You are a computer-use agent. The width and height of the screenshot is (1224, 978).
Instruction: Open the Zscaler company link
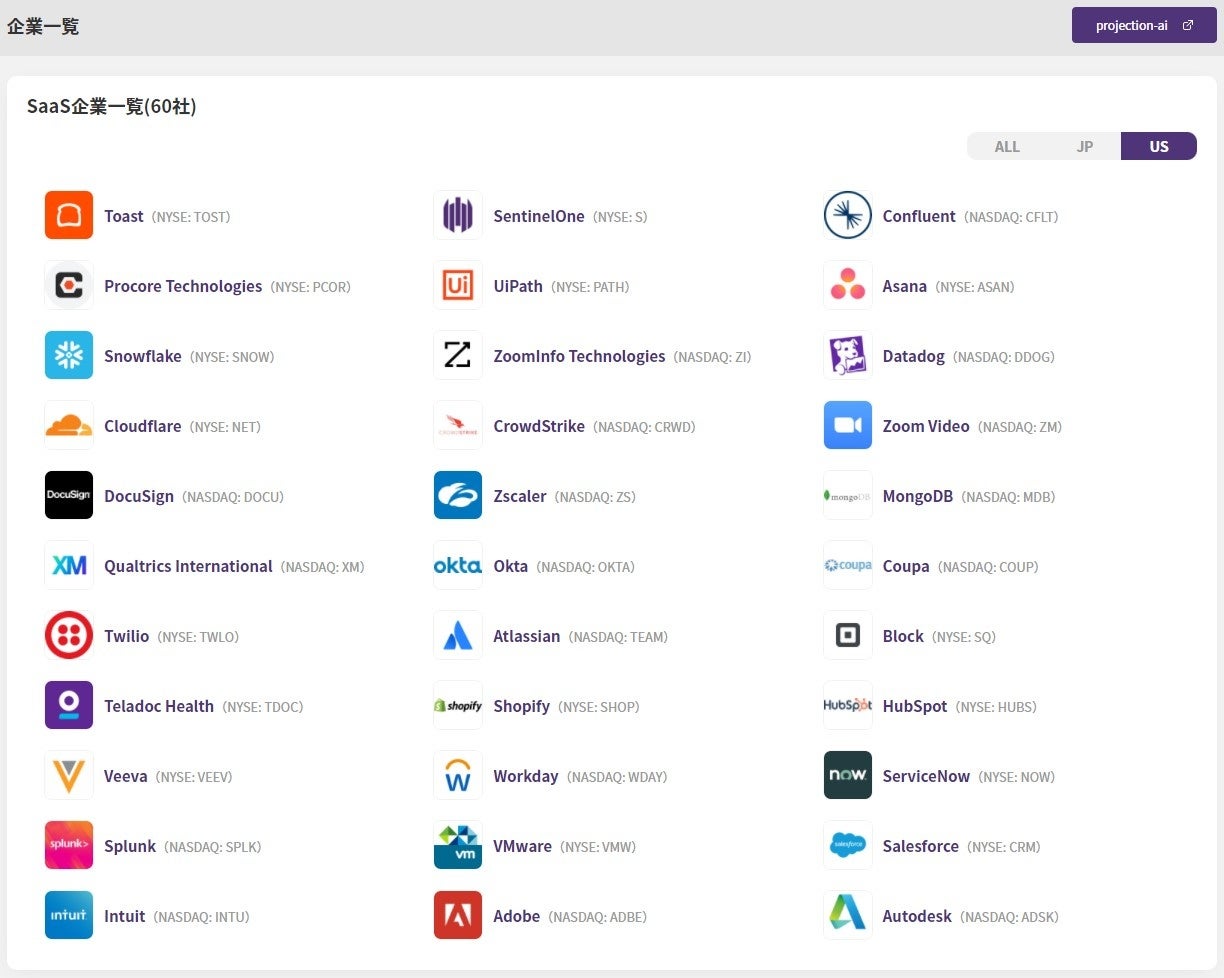(x=520, y=496)
